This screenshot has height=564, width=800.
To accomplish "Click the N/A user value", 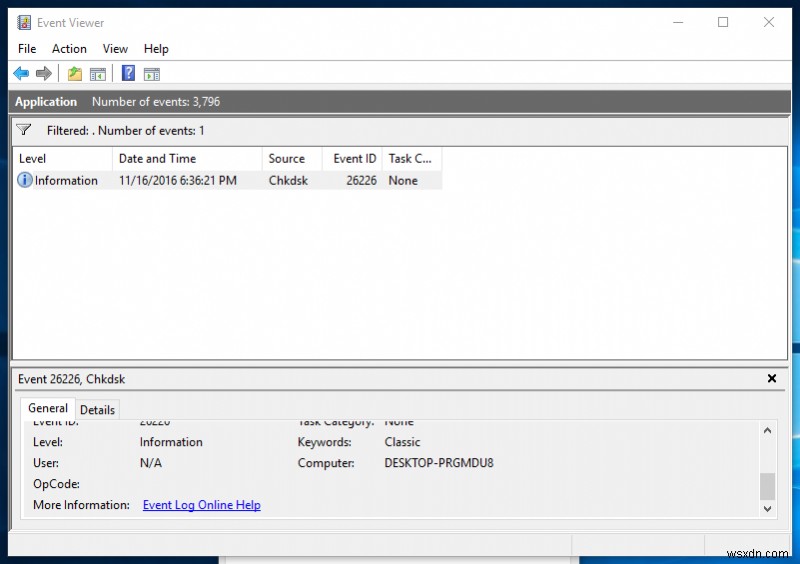I will click(x=151, y=463).
